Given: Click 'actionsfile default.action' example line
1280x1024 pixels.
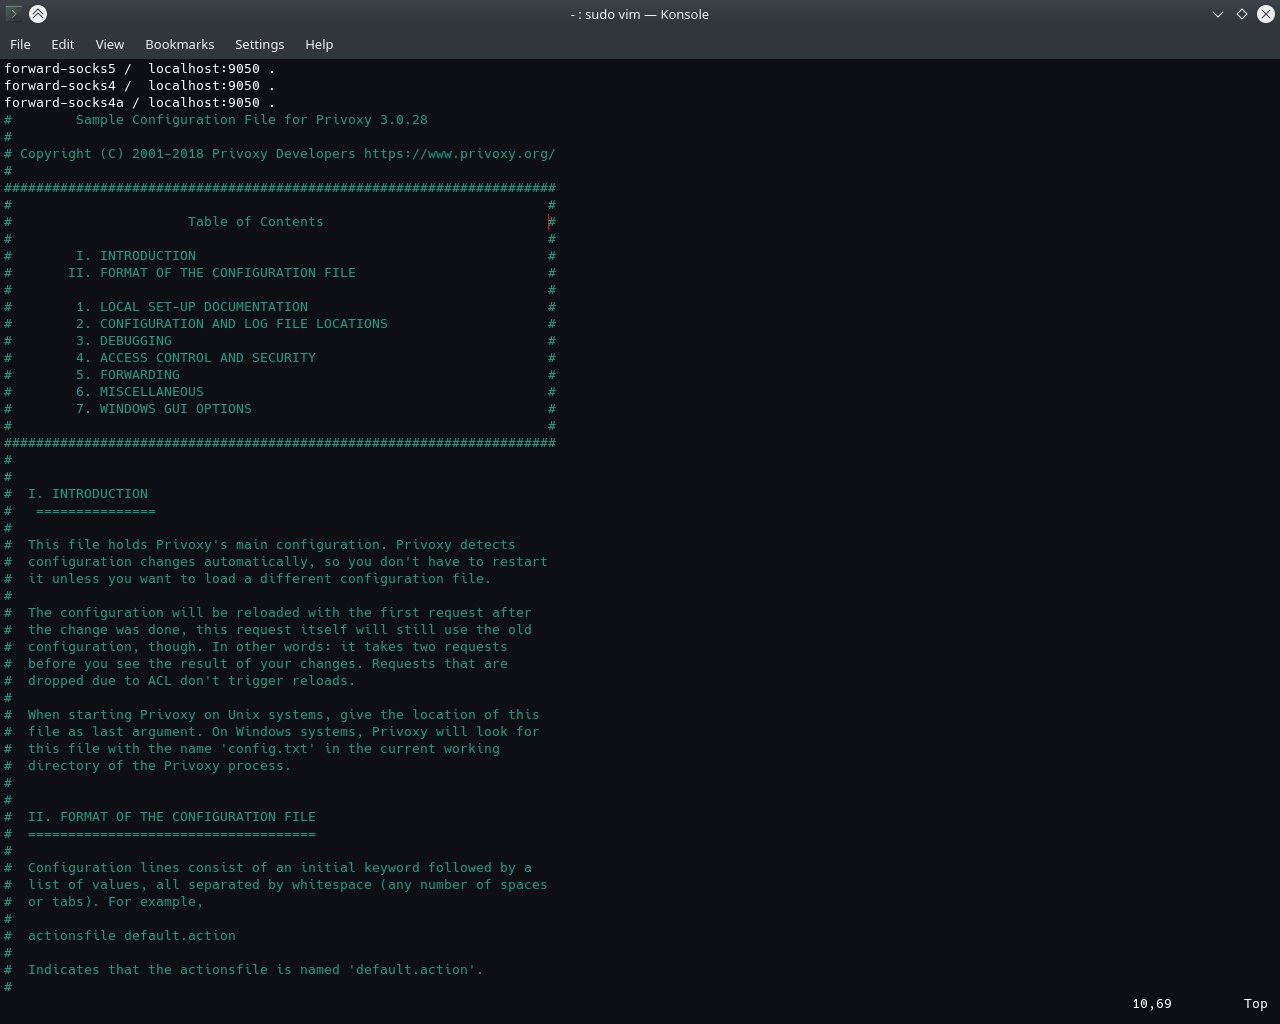Looking at the screenshot, I should point(132,936).
